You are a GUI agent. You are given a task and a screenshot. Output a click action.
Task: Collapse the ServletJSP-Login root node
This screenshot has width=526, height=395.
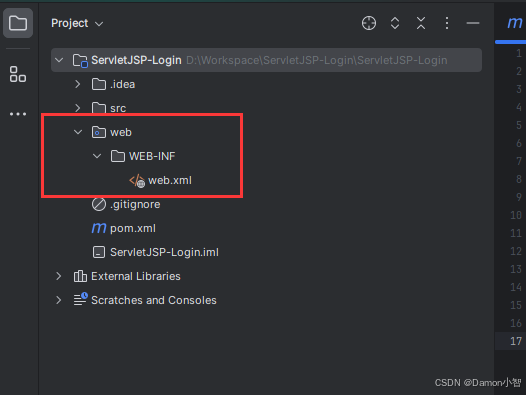(59, 60)
